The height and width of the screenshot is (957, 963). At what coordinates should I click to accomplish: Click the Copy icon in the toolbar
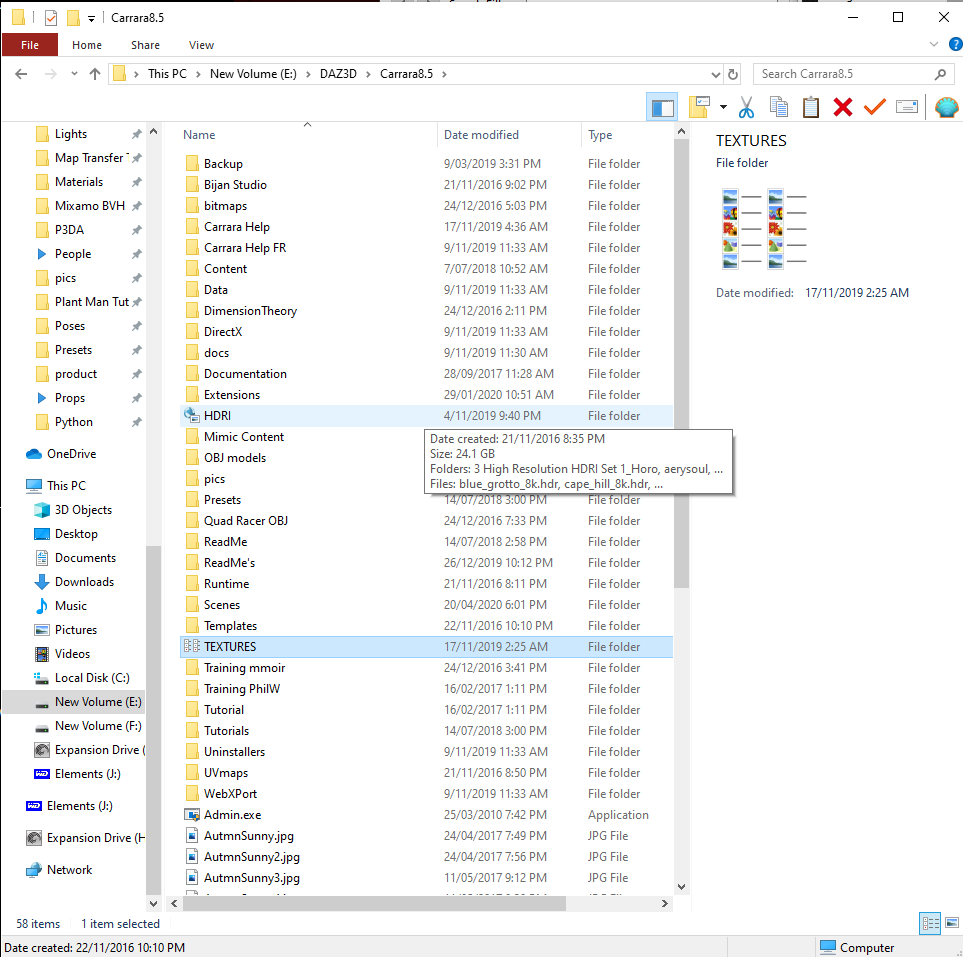[778, 107]
